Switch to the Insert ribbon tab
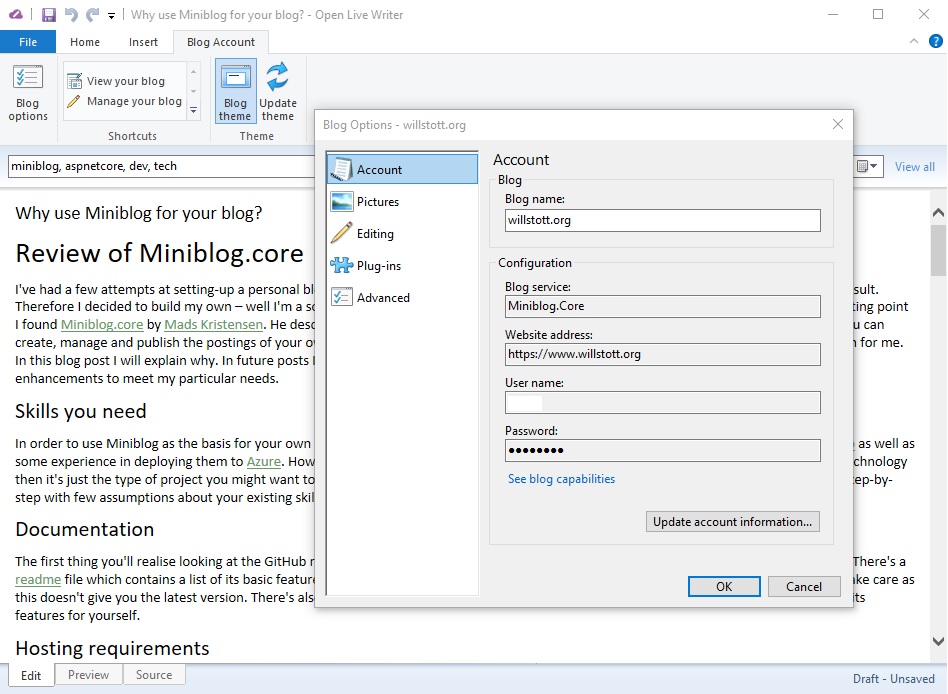The height and width of the screenshot is (694, 948). [x=143, y=42]
